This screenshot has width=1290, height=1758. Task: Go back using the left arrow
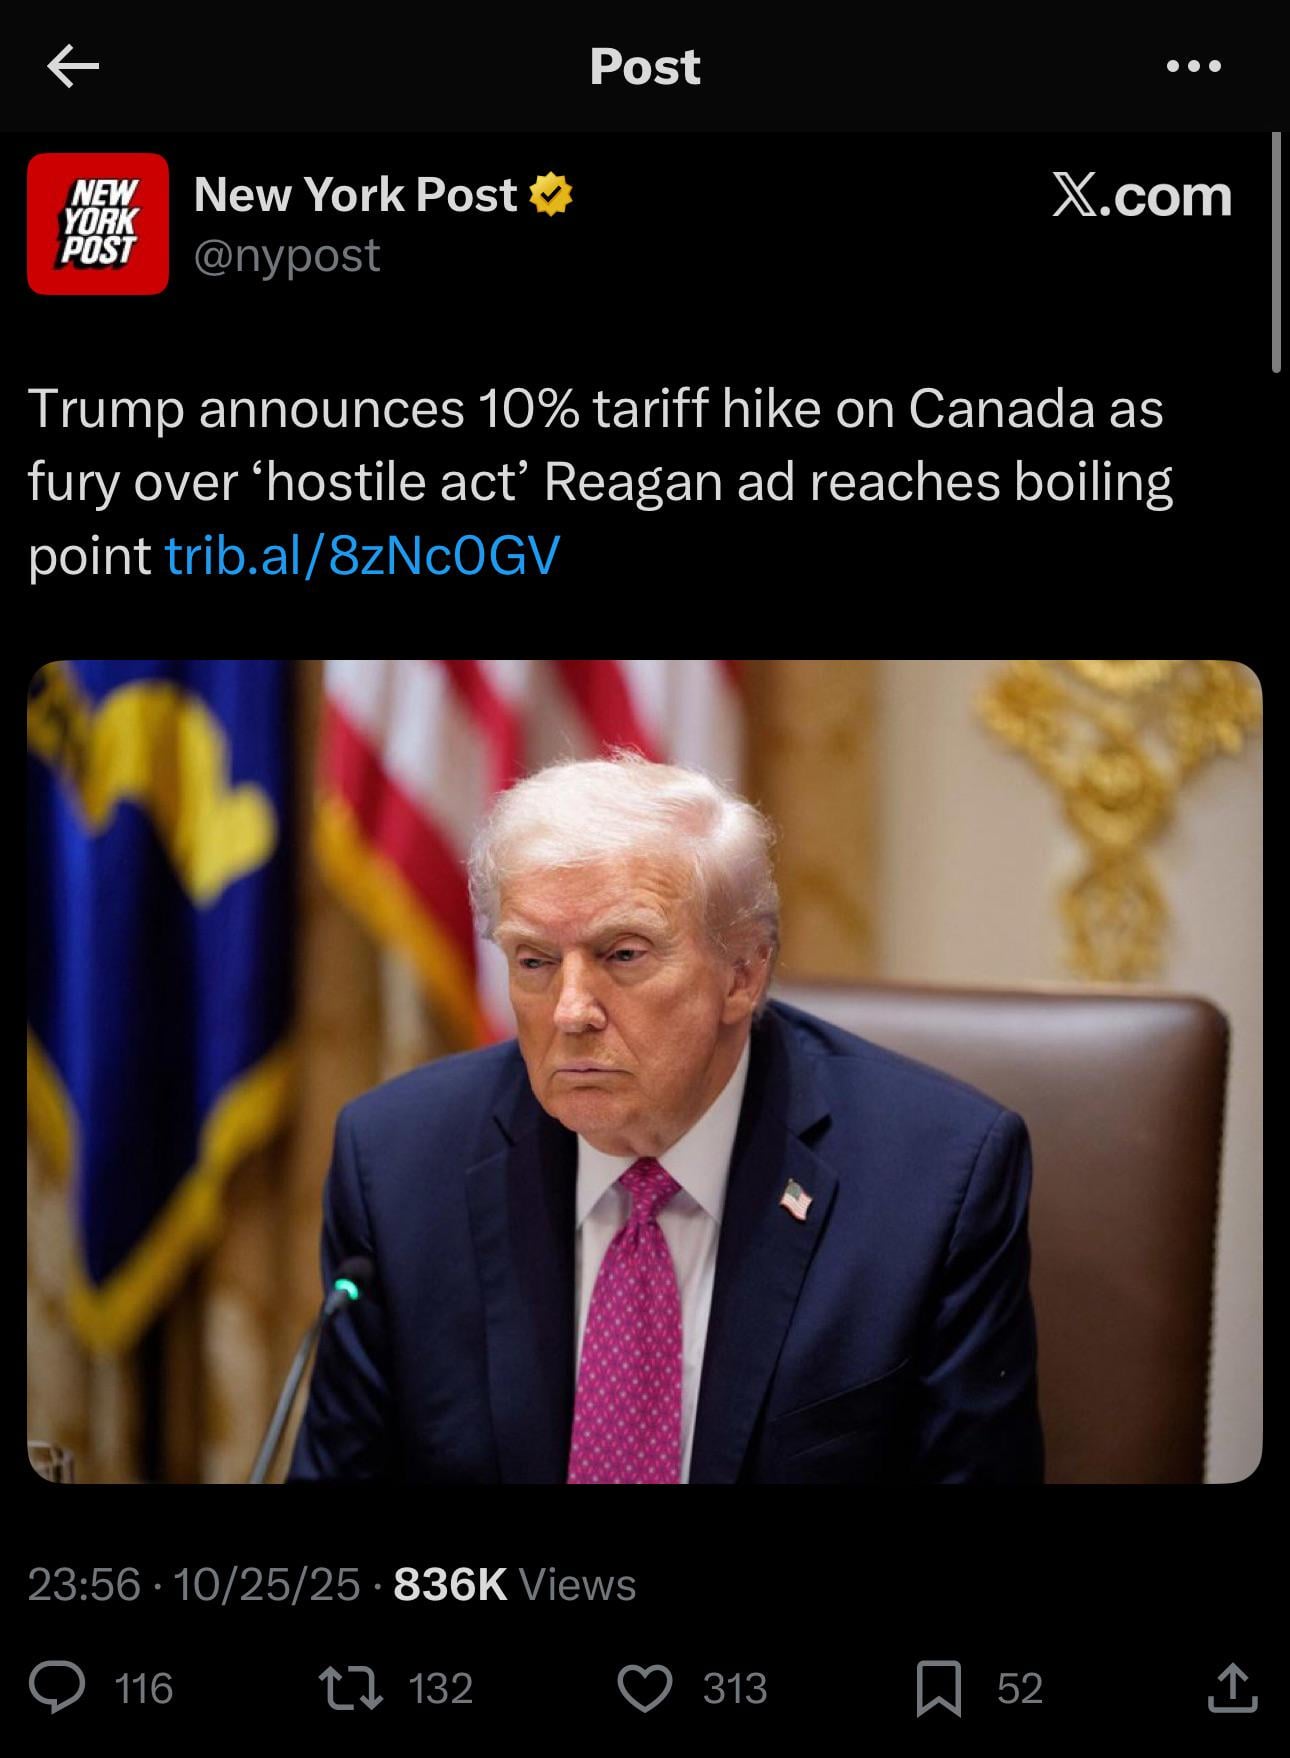pos(73,67)
